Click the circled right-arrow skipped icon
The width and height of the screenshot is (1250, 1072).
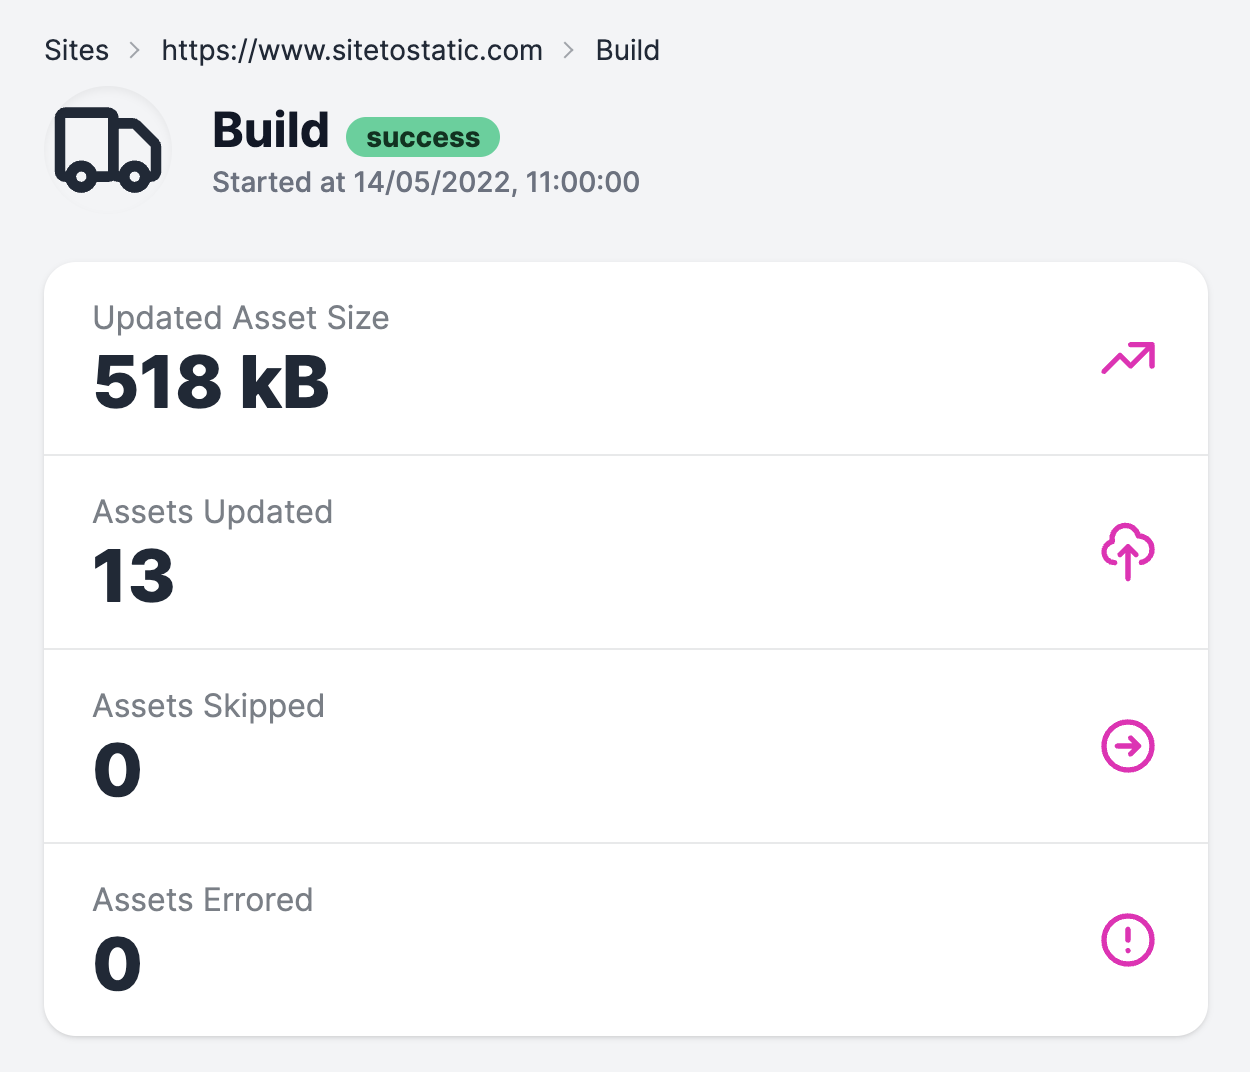tap(1127, 746)
